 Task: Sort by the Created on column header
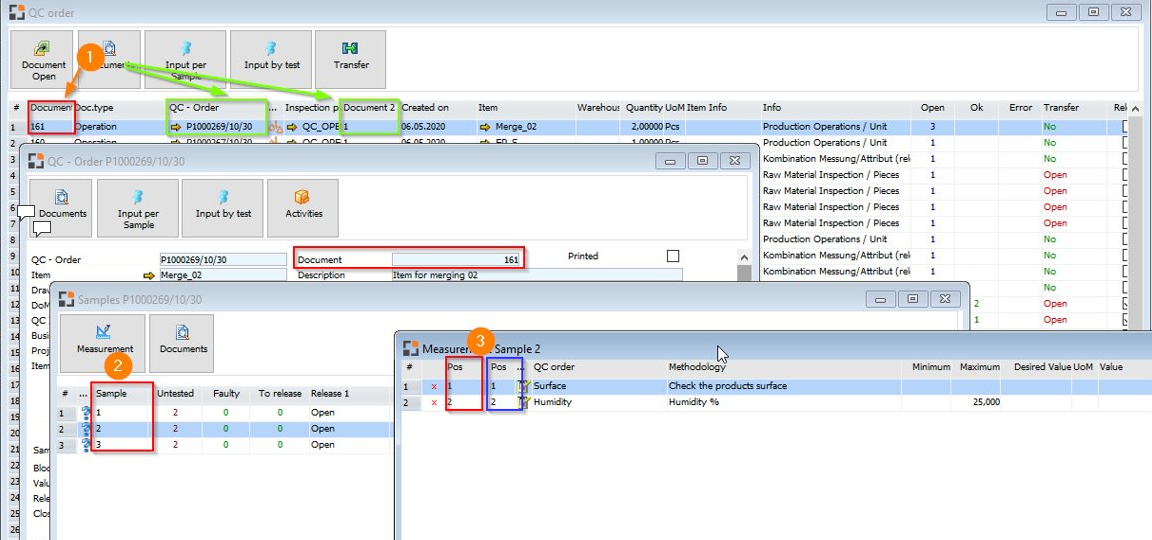click(426, 107)
